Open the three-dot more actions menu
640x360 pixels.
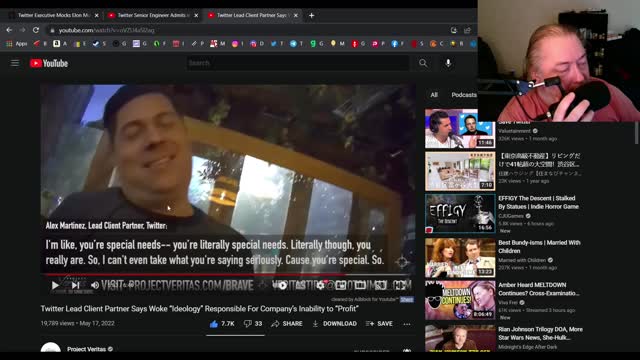[407, 324]
